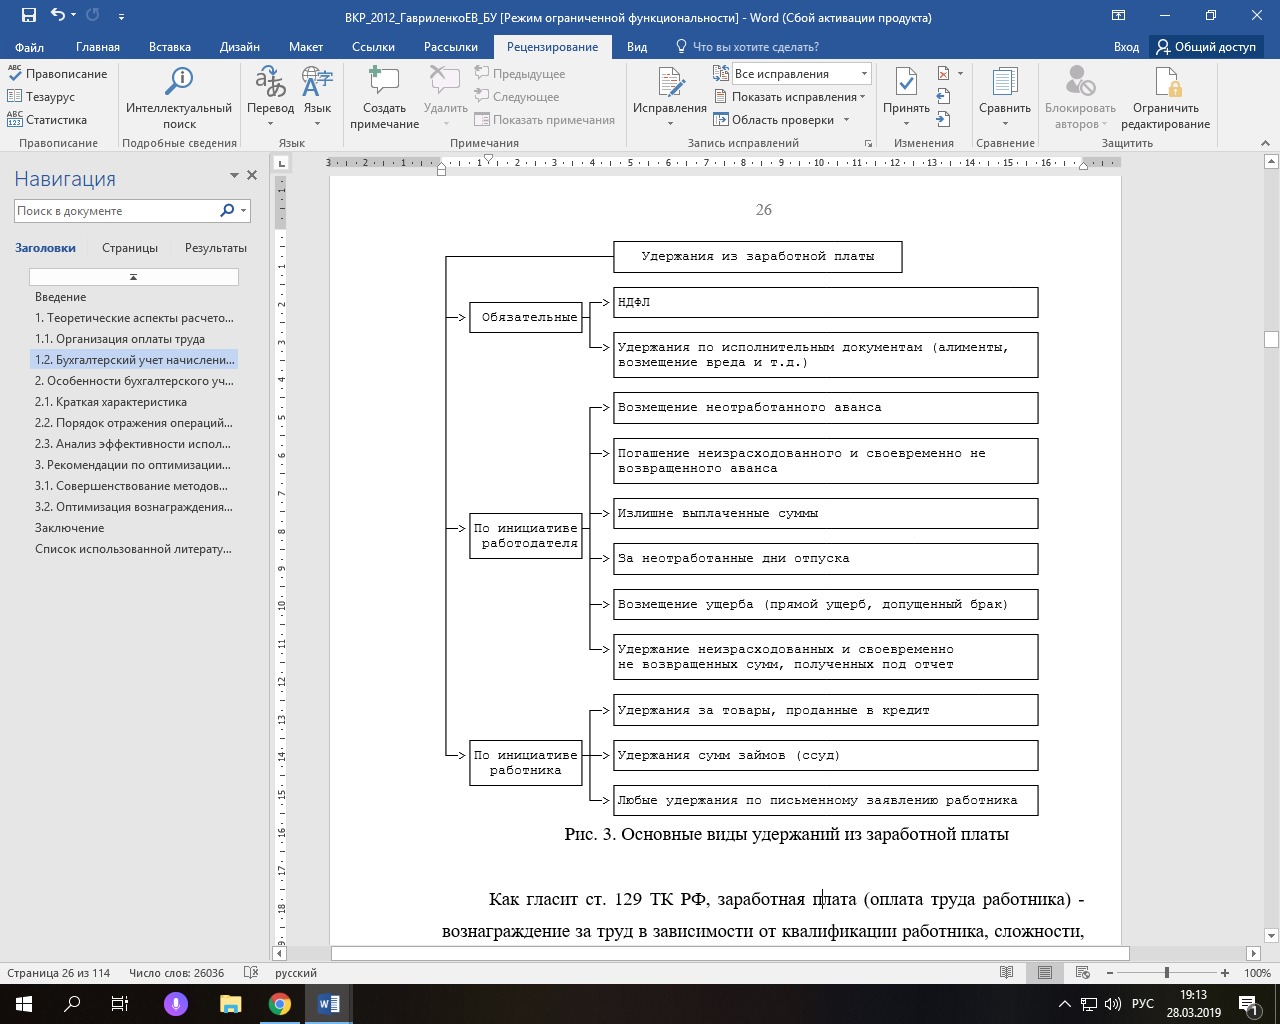Click the Tell me (Что вы хотите сделать?) box

point(747,47)
